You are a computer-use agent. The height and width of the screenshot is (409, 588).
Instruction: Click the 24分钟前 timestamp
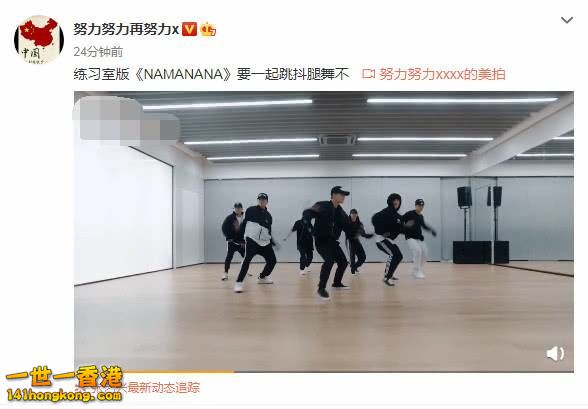pyautogui.click(x=98, y=52)
